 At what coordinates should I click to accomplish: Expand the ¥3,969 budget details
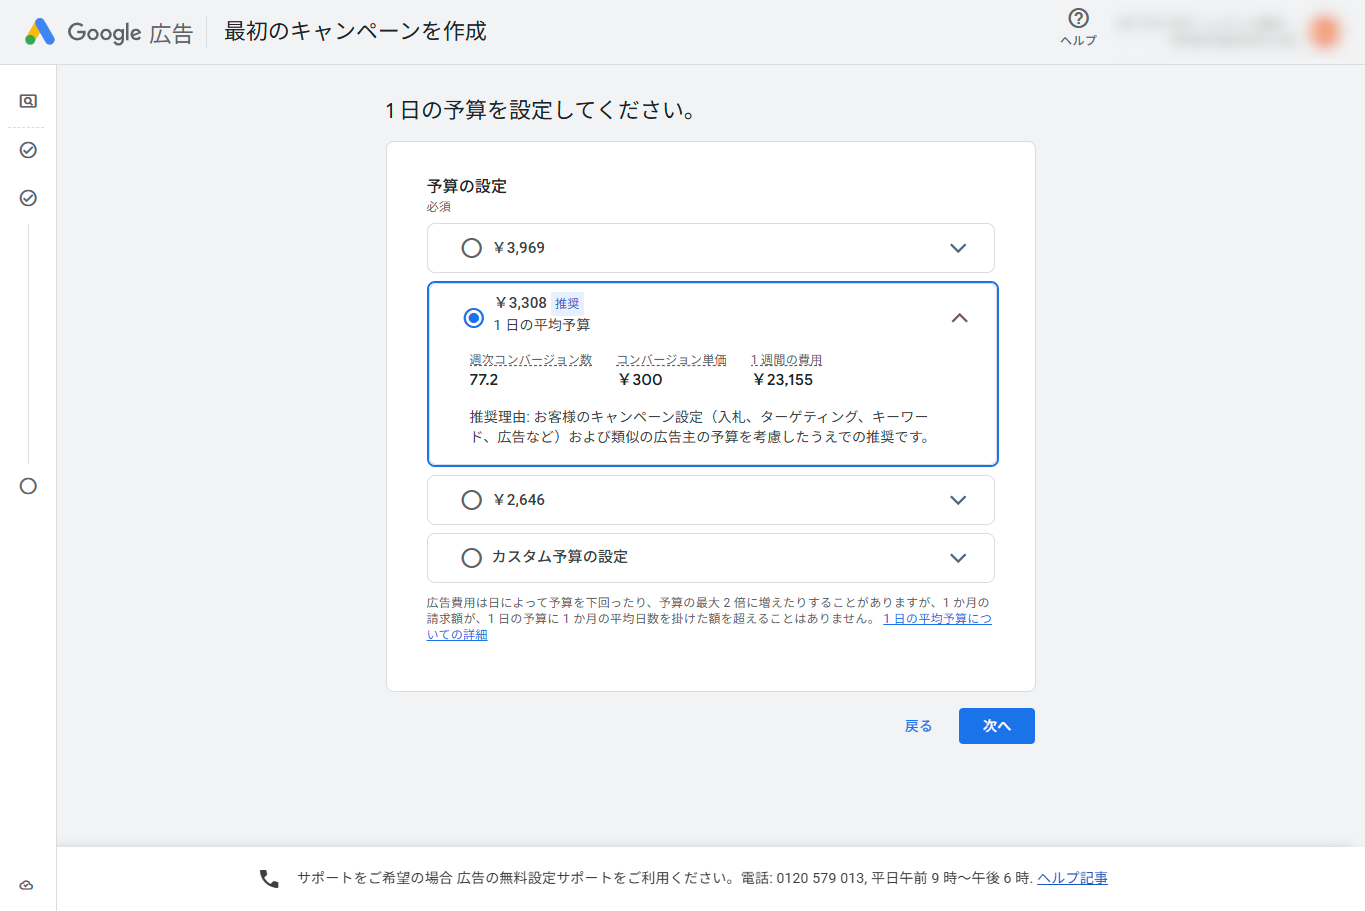958,248
